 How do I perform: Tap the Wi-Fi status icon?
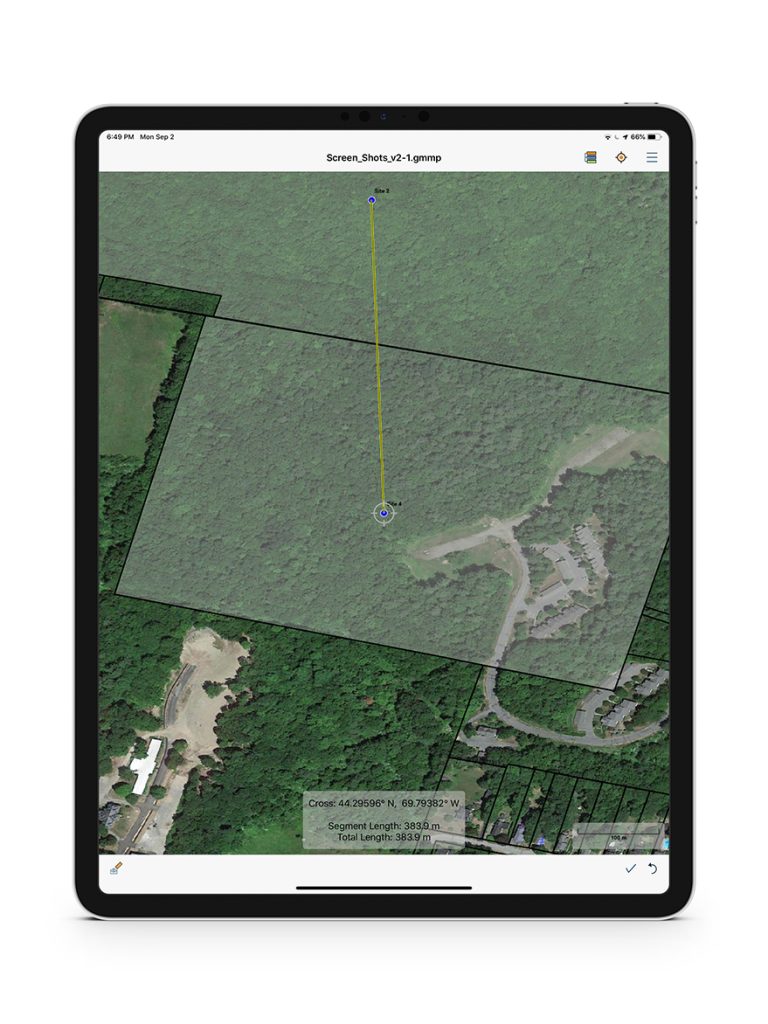pos(608,136)
